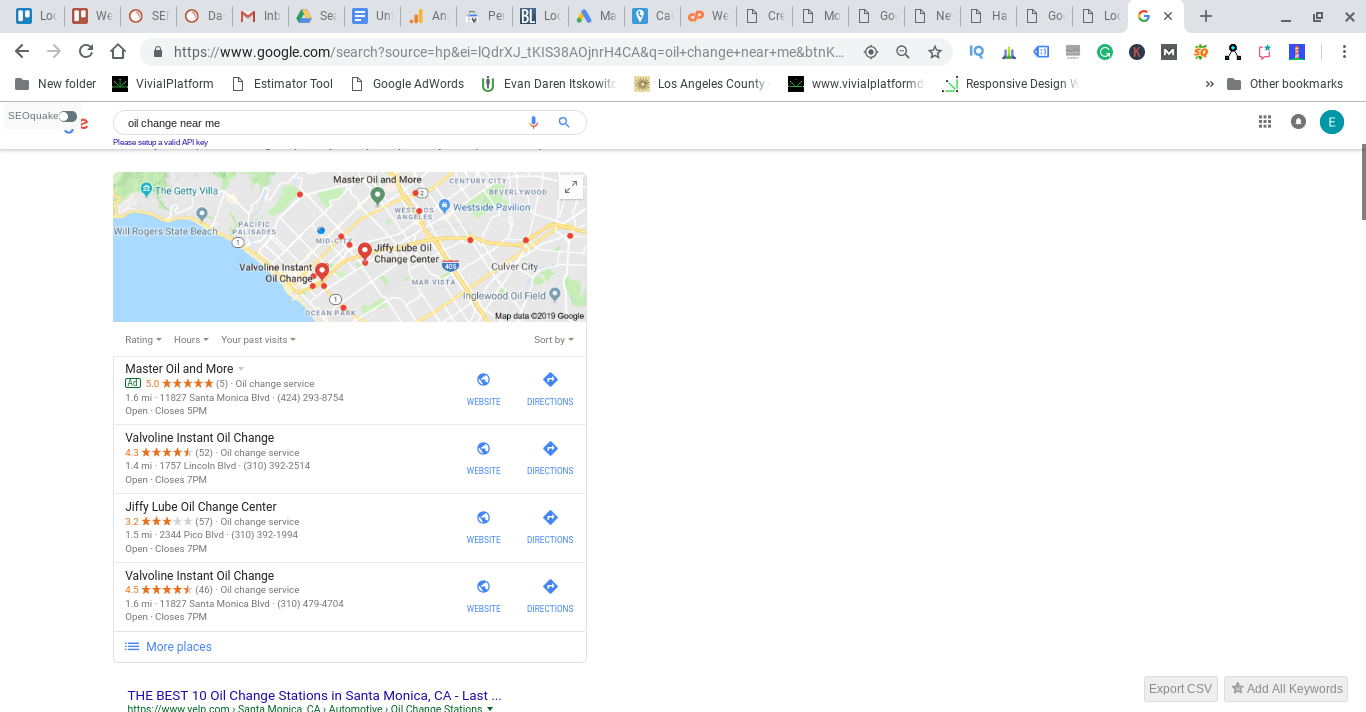
Task: Get directions to Jiffy Lube Oil Change Center
Action: (550, 527)
